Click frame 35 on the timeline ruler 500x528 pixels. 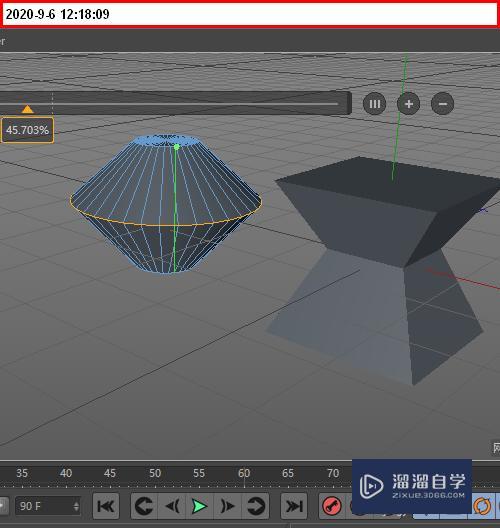coord(22,473)
